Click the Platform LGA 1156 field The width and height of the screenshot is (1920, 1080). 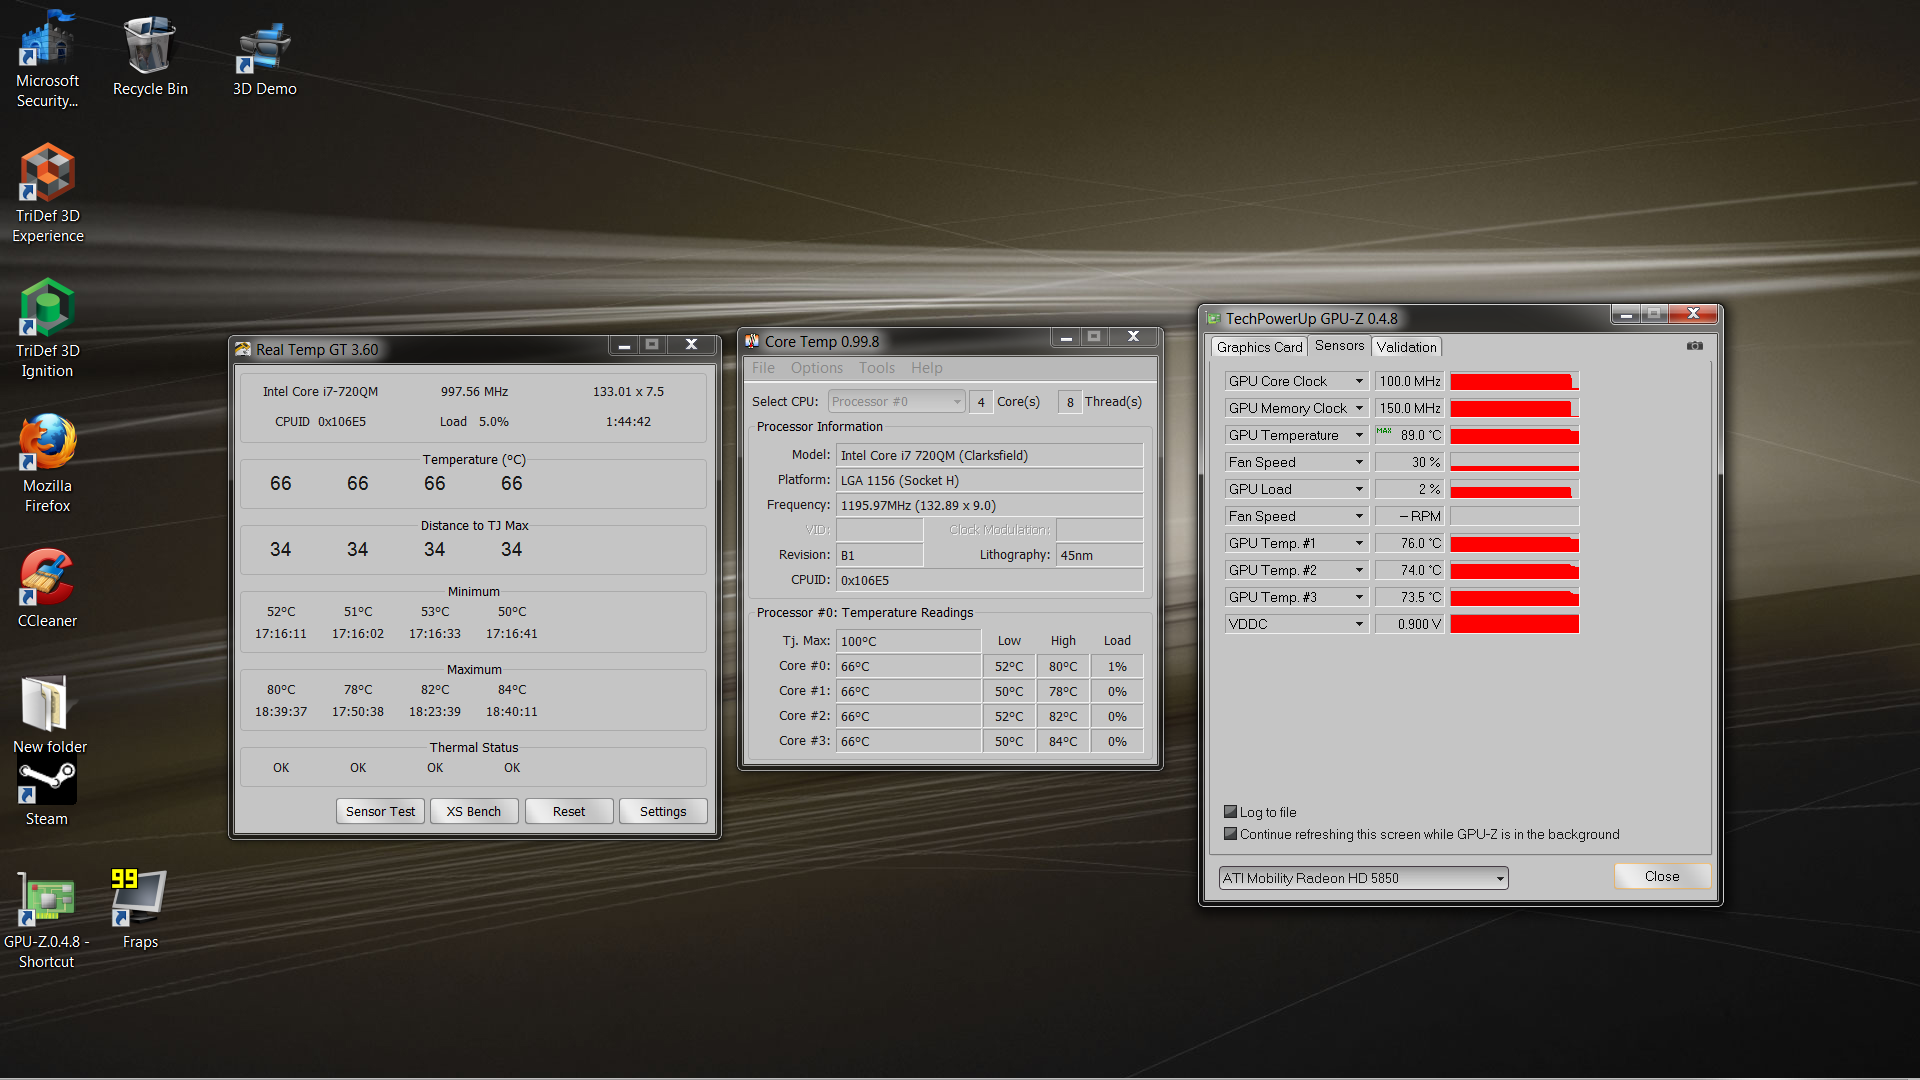989,480
